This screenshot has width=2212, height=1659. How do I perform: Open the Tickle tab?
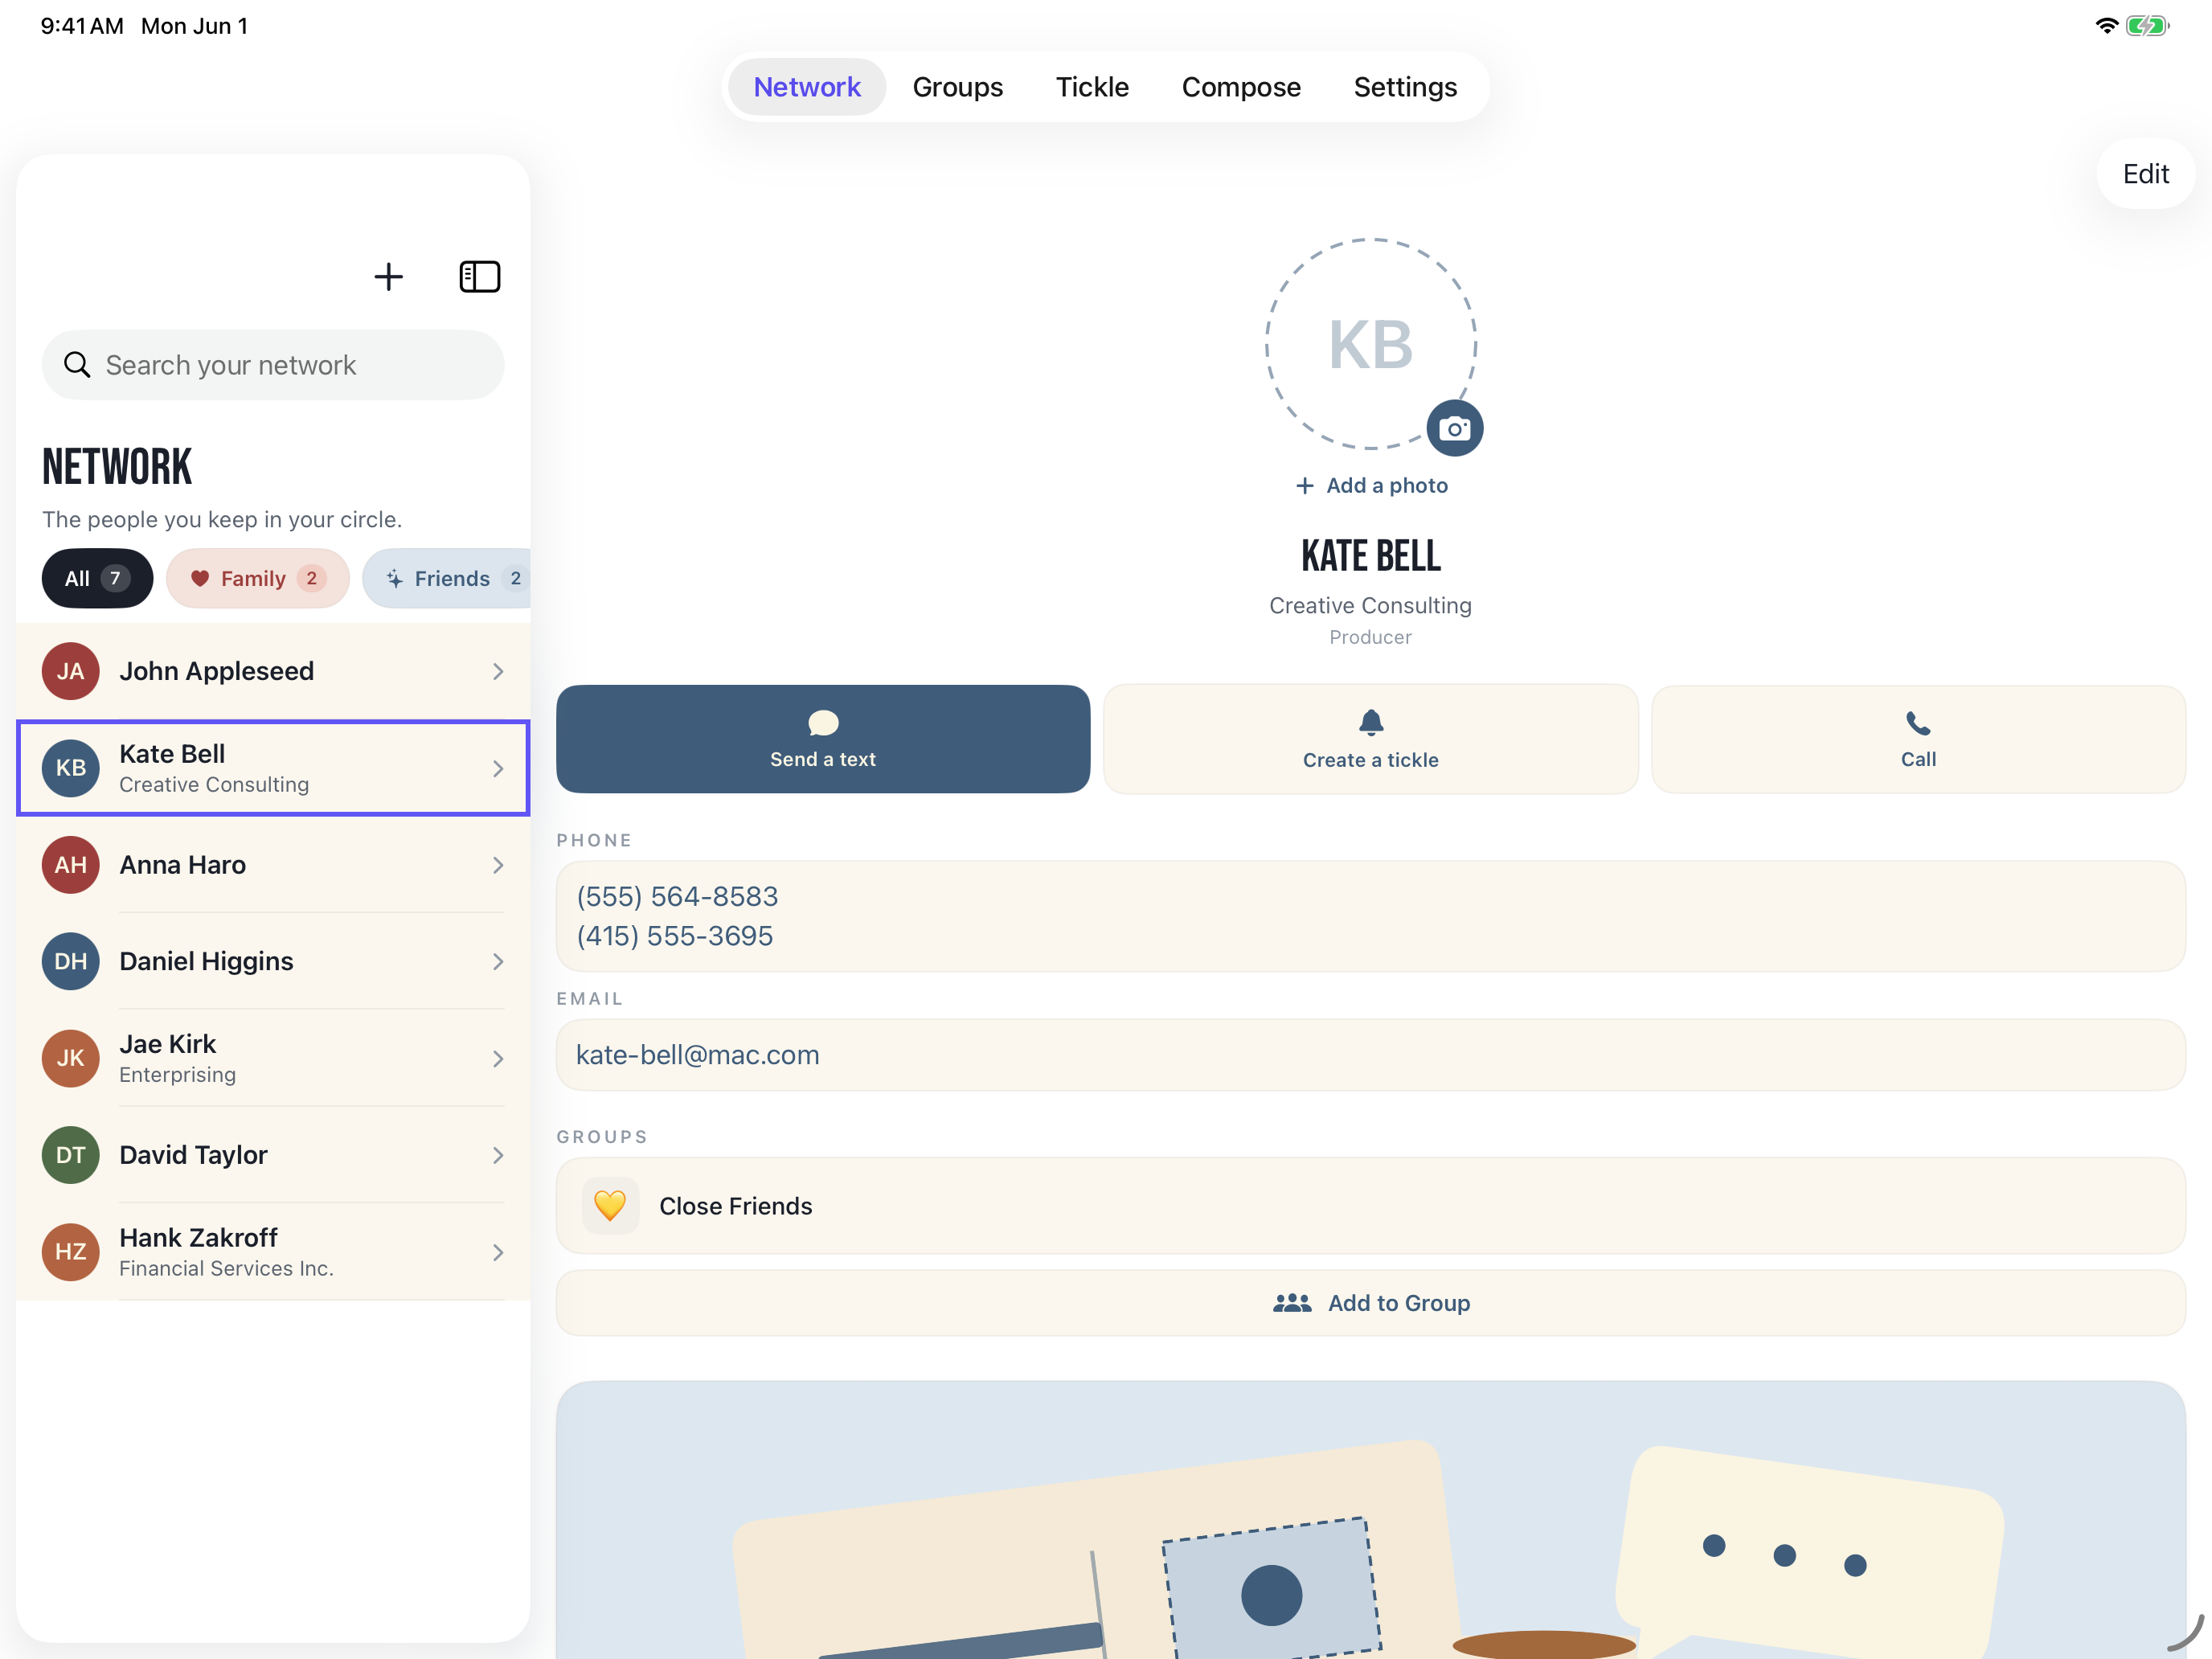(1092, 87)
